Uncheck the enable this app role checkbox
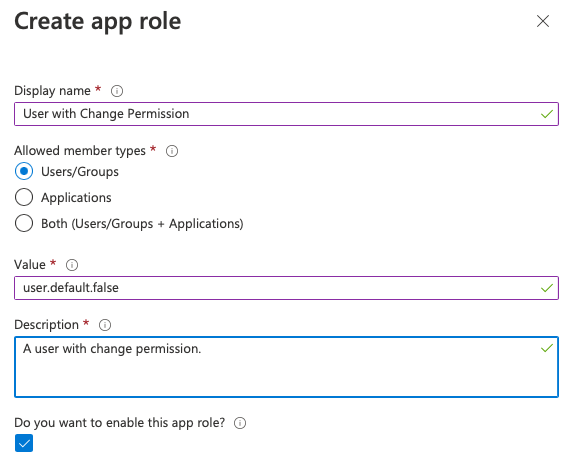 [x=24, y=443]
